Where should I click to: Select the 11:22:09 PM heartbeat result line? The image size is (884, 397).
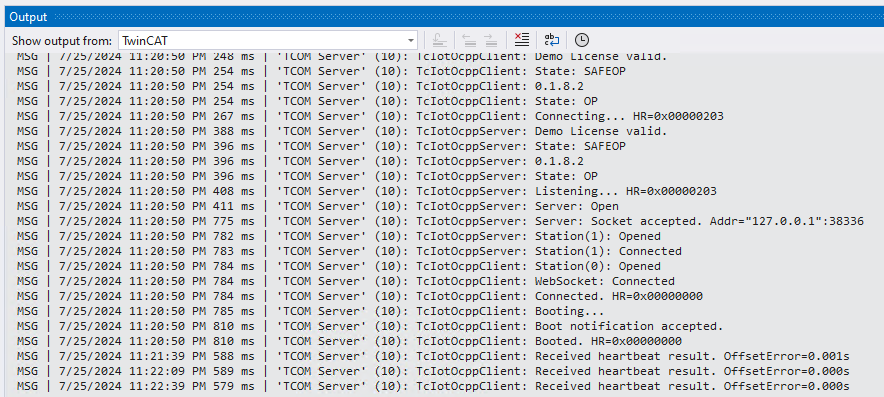(x=434, y=371)
